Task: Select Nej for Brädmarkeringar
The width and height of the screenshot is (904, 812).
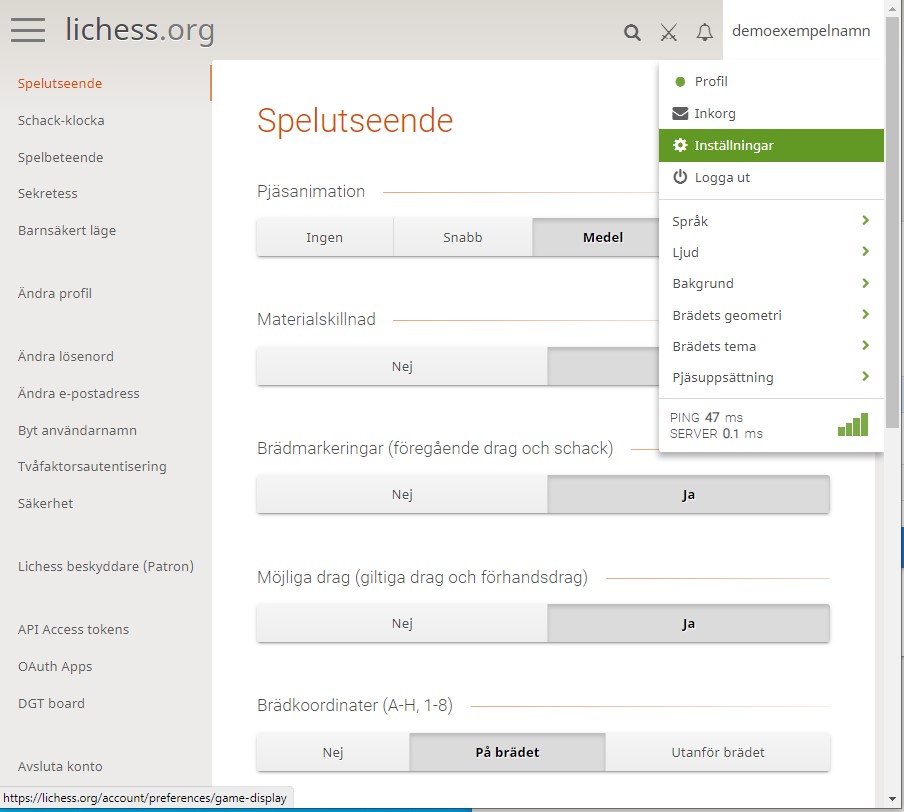Action: coord(402,494)
